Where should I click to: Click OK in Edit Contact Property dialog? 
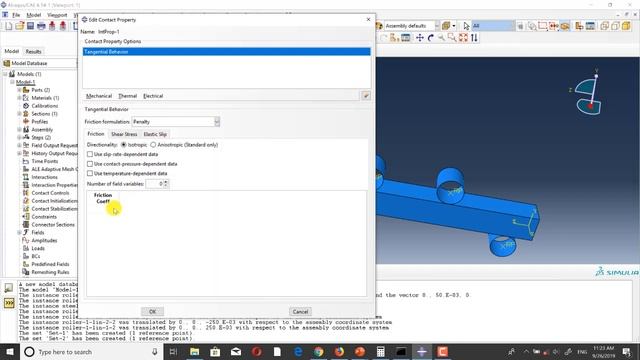coord(152,312)
